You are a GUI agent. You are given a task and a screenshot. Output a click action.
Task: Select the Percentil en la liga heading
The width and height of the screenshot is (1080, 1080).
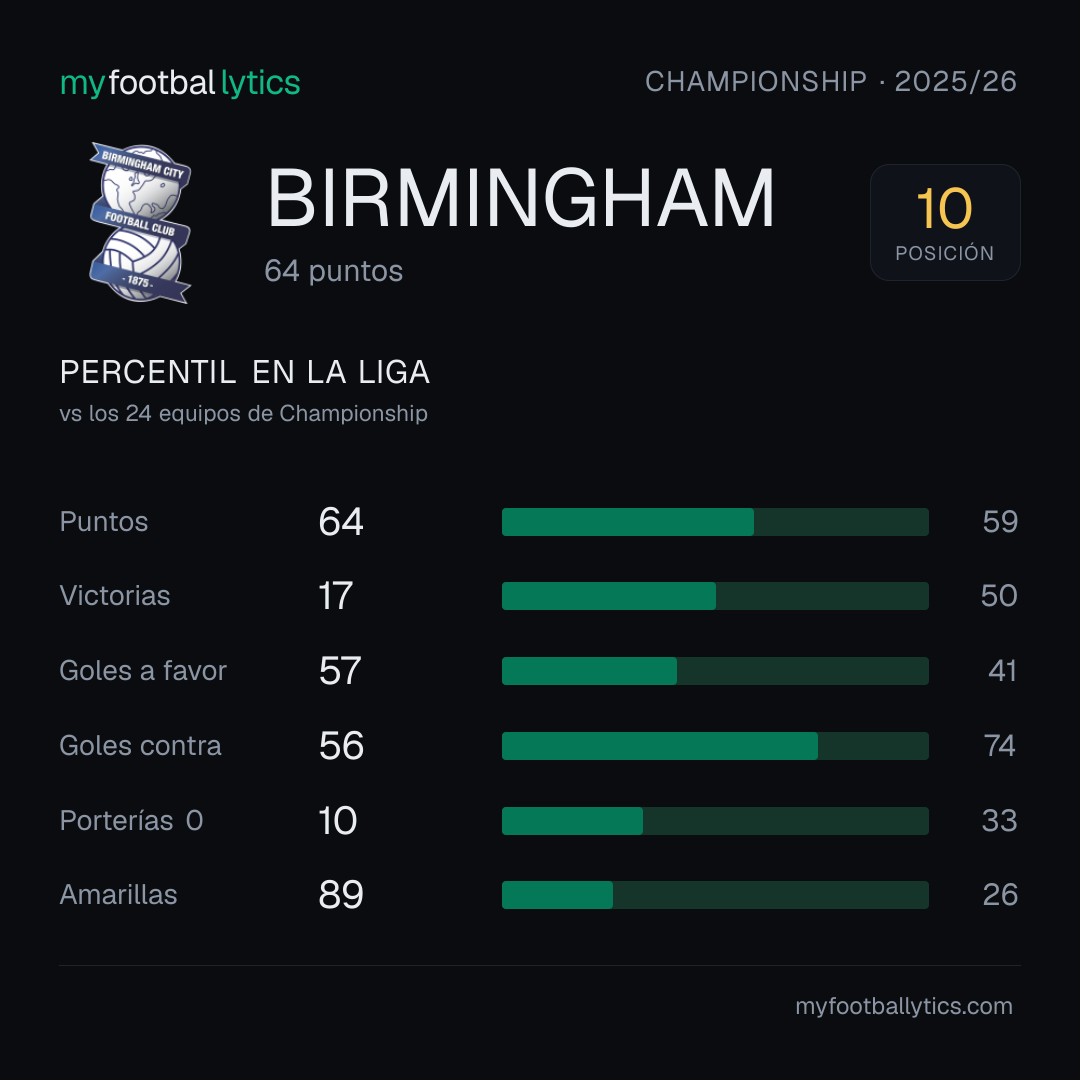tap(245, 373)
